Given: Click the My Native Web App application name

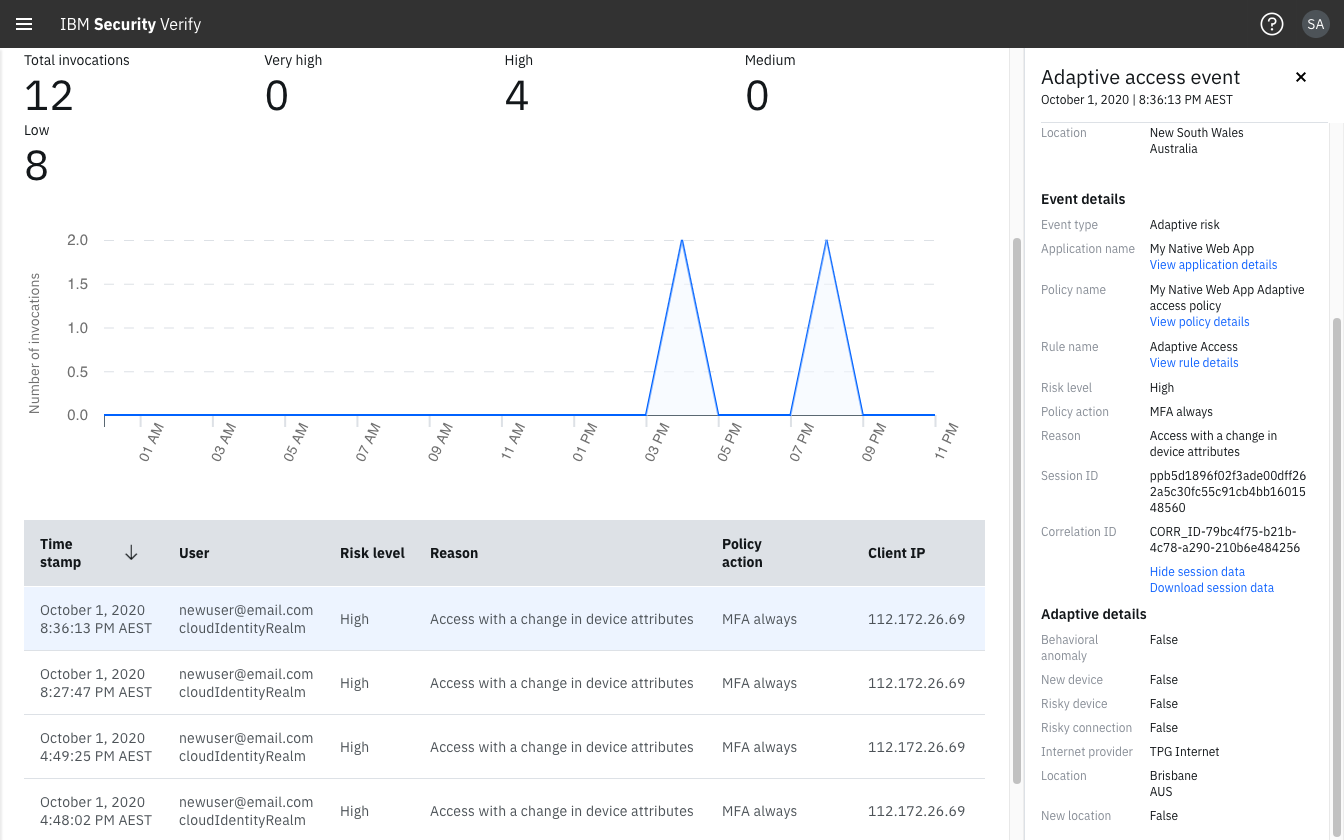Looking at the screenshot, I should [1202, 249].
